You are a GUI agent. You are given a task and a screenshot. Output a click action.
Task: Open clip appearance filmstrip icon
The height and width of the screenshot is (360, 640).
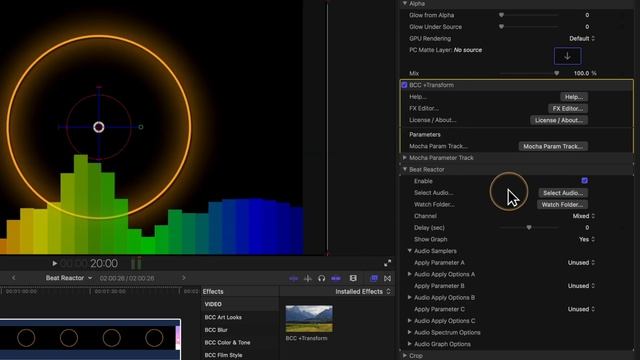click(x=353, y=278)
